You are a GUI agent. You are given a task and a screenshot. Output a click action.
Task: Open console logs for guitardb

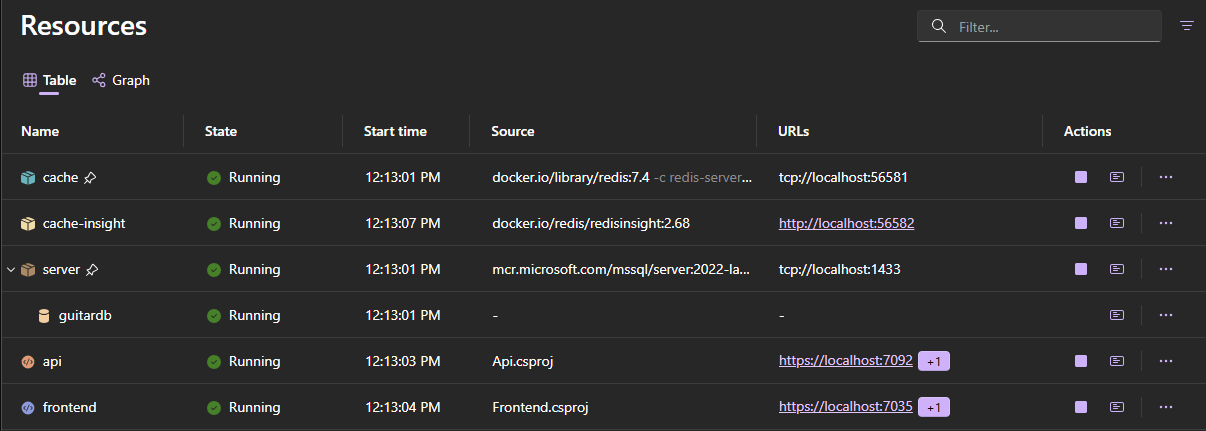(1117, 315)
